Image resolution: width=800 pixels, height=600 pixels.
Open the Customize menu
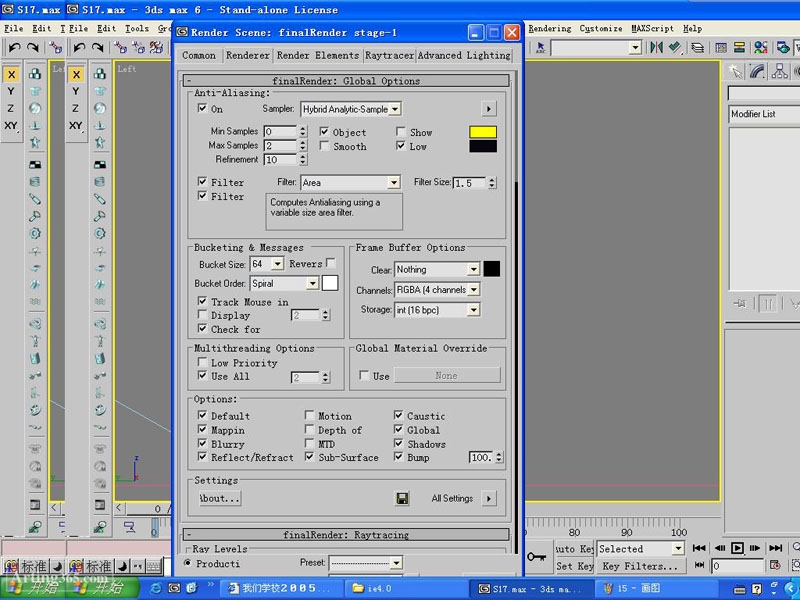pos(601,29)
